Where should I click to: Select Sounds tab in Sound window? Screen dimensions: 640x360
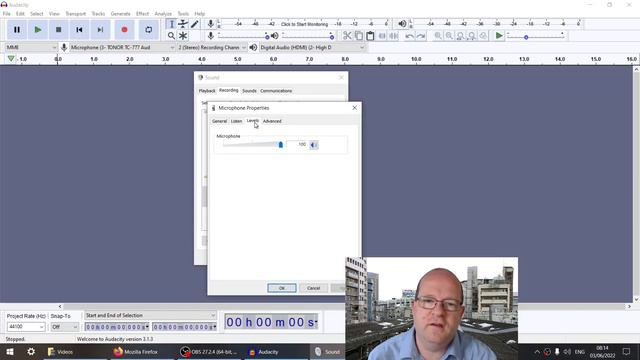249,91
